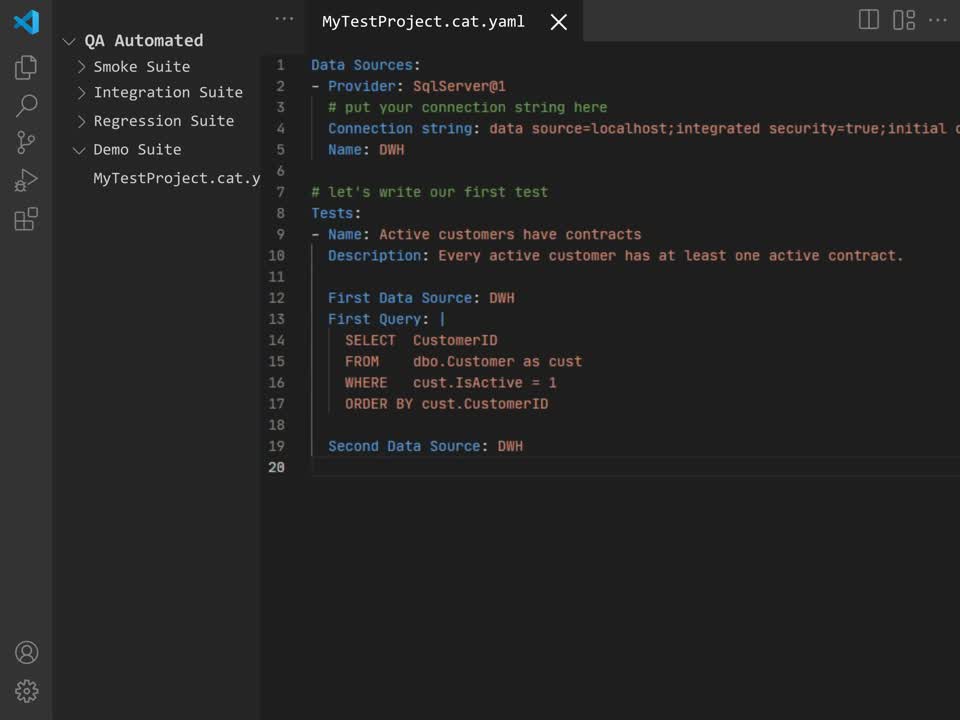Open Explorer more actions ellipsis
The width and height of the screenshot is (960, 720).
click(284, 18)
